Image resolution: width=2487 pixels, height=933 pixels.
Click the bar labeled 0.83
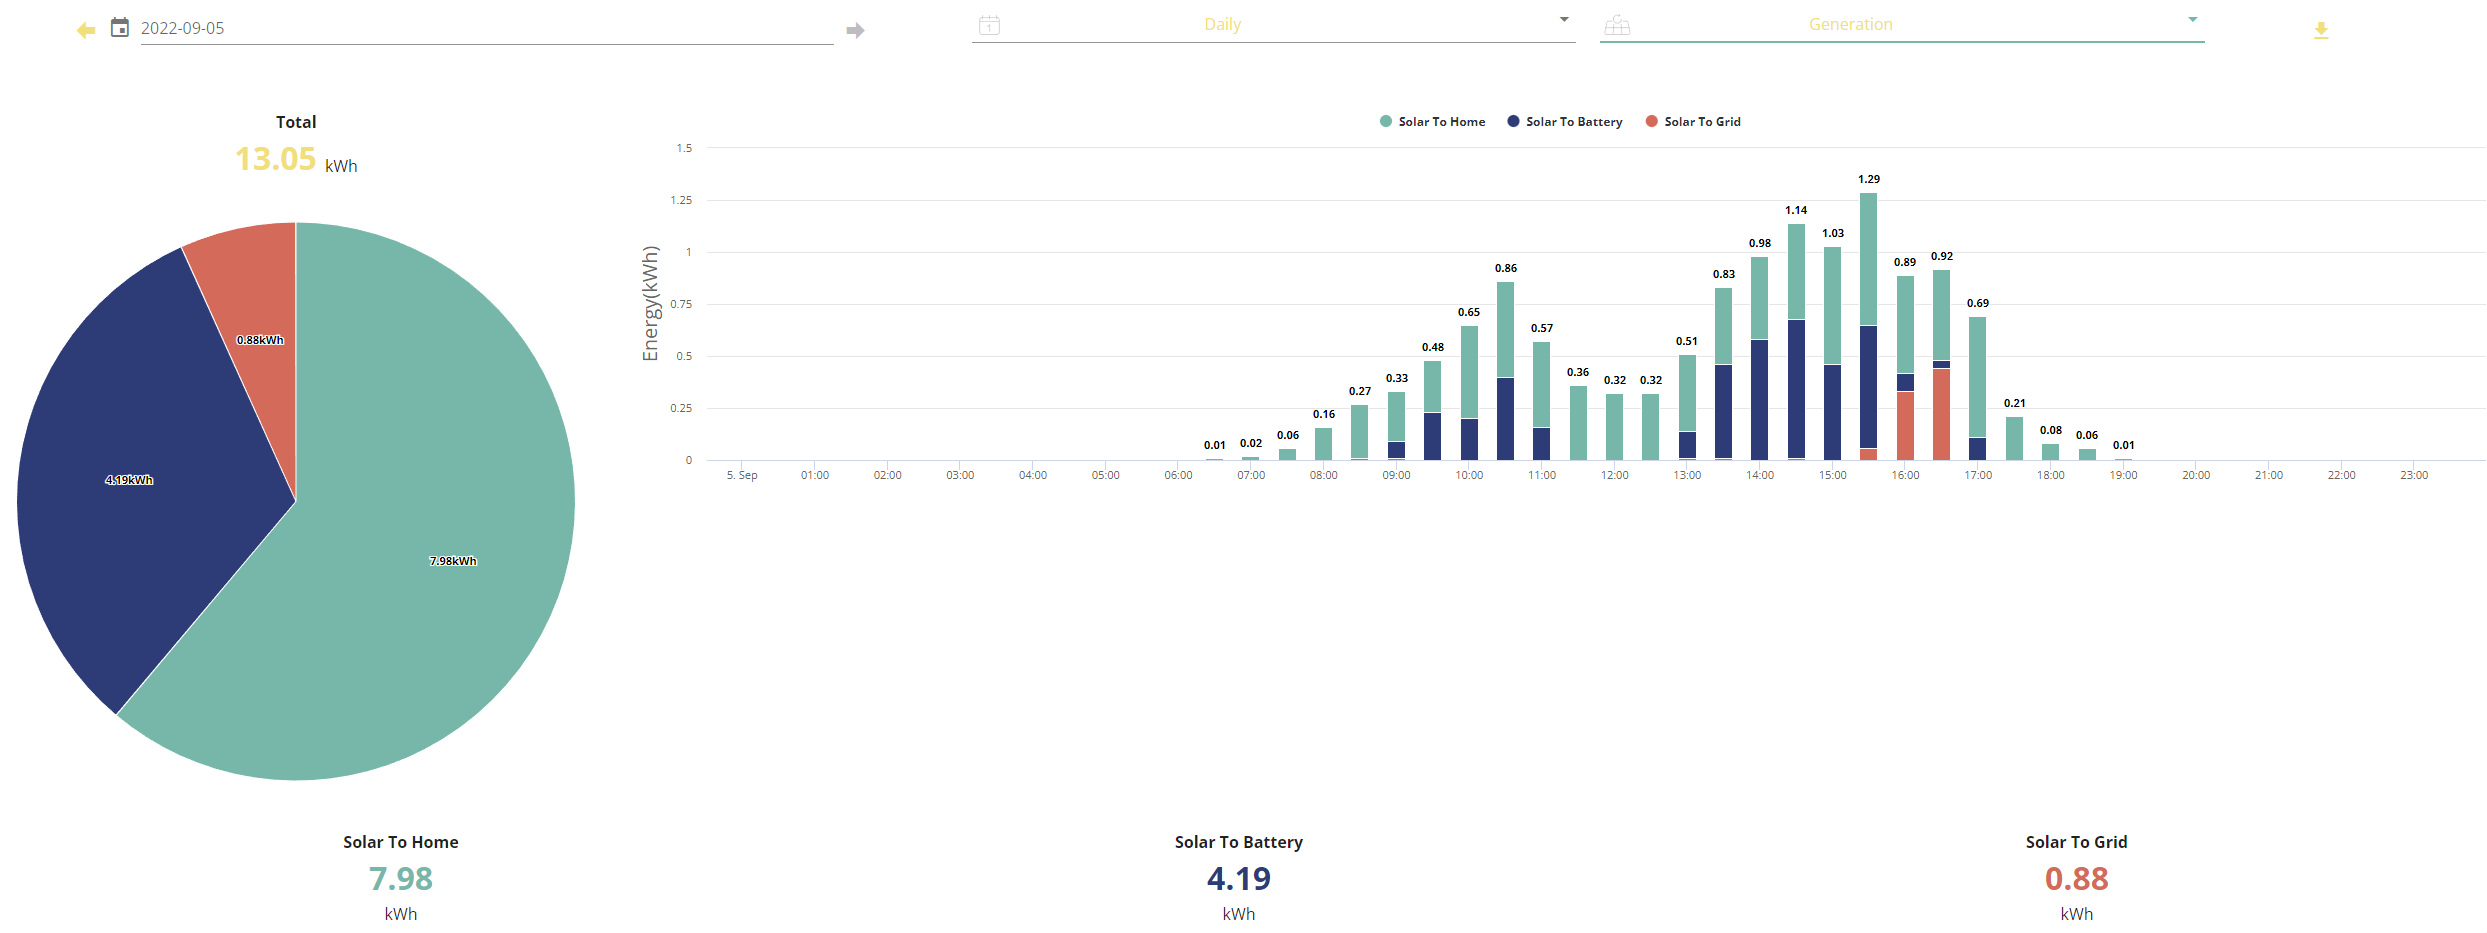1723,374
